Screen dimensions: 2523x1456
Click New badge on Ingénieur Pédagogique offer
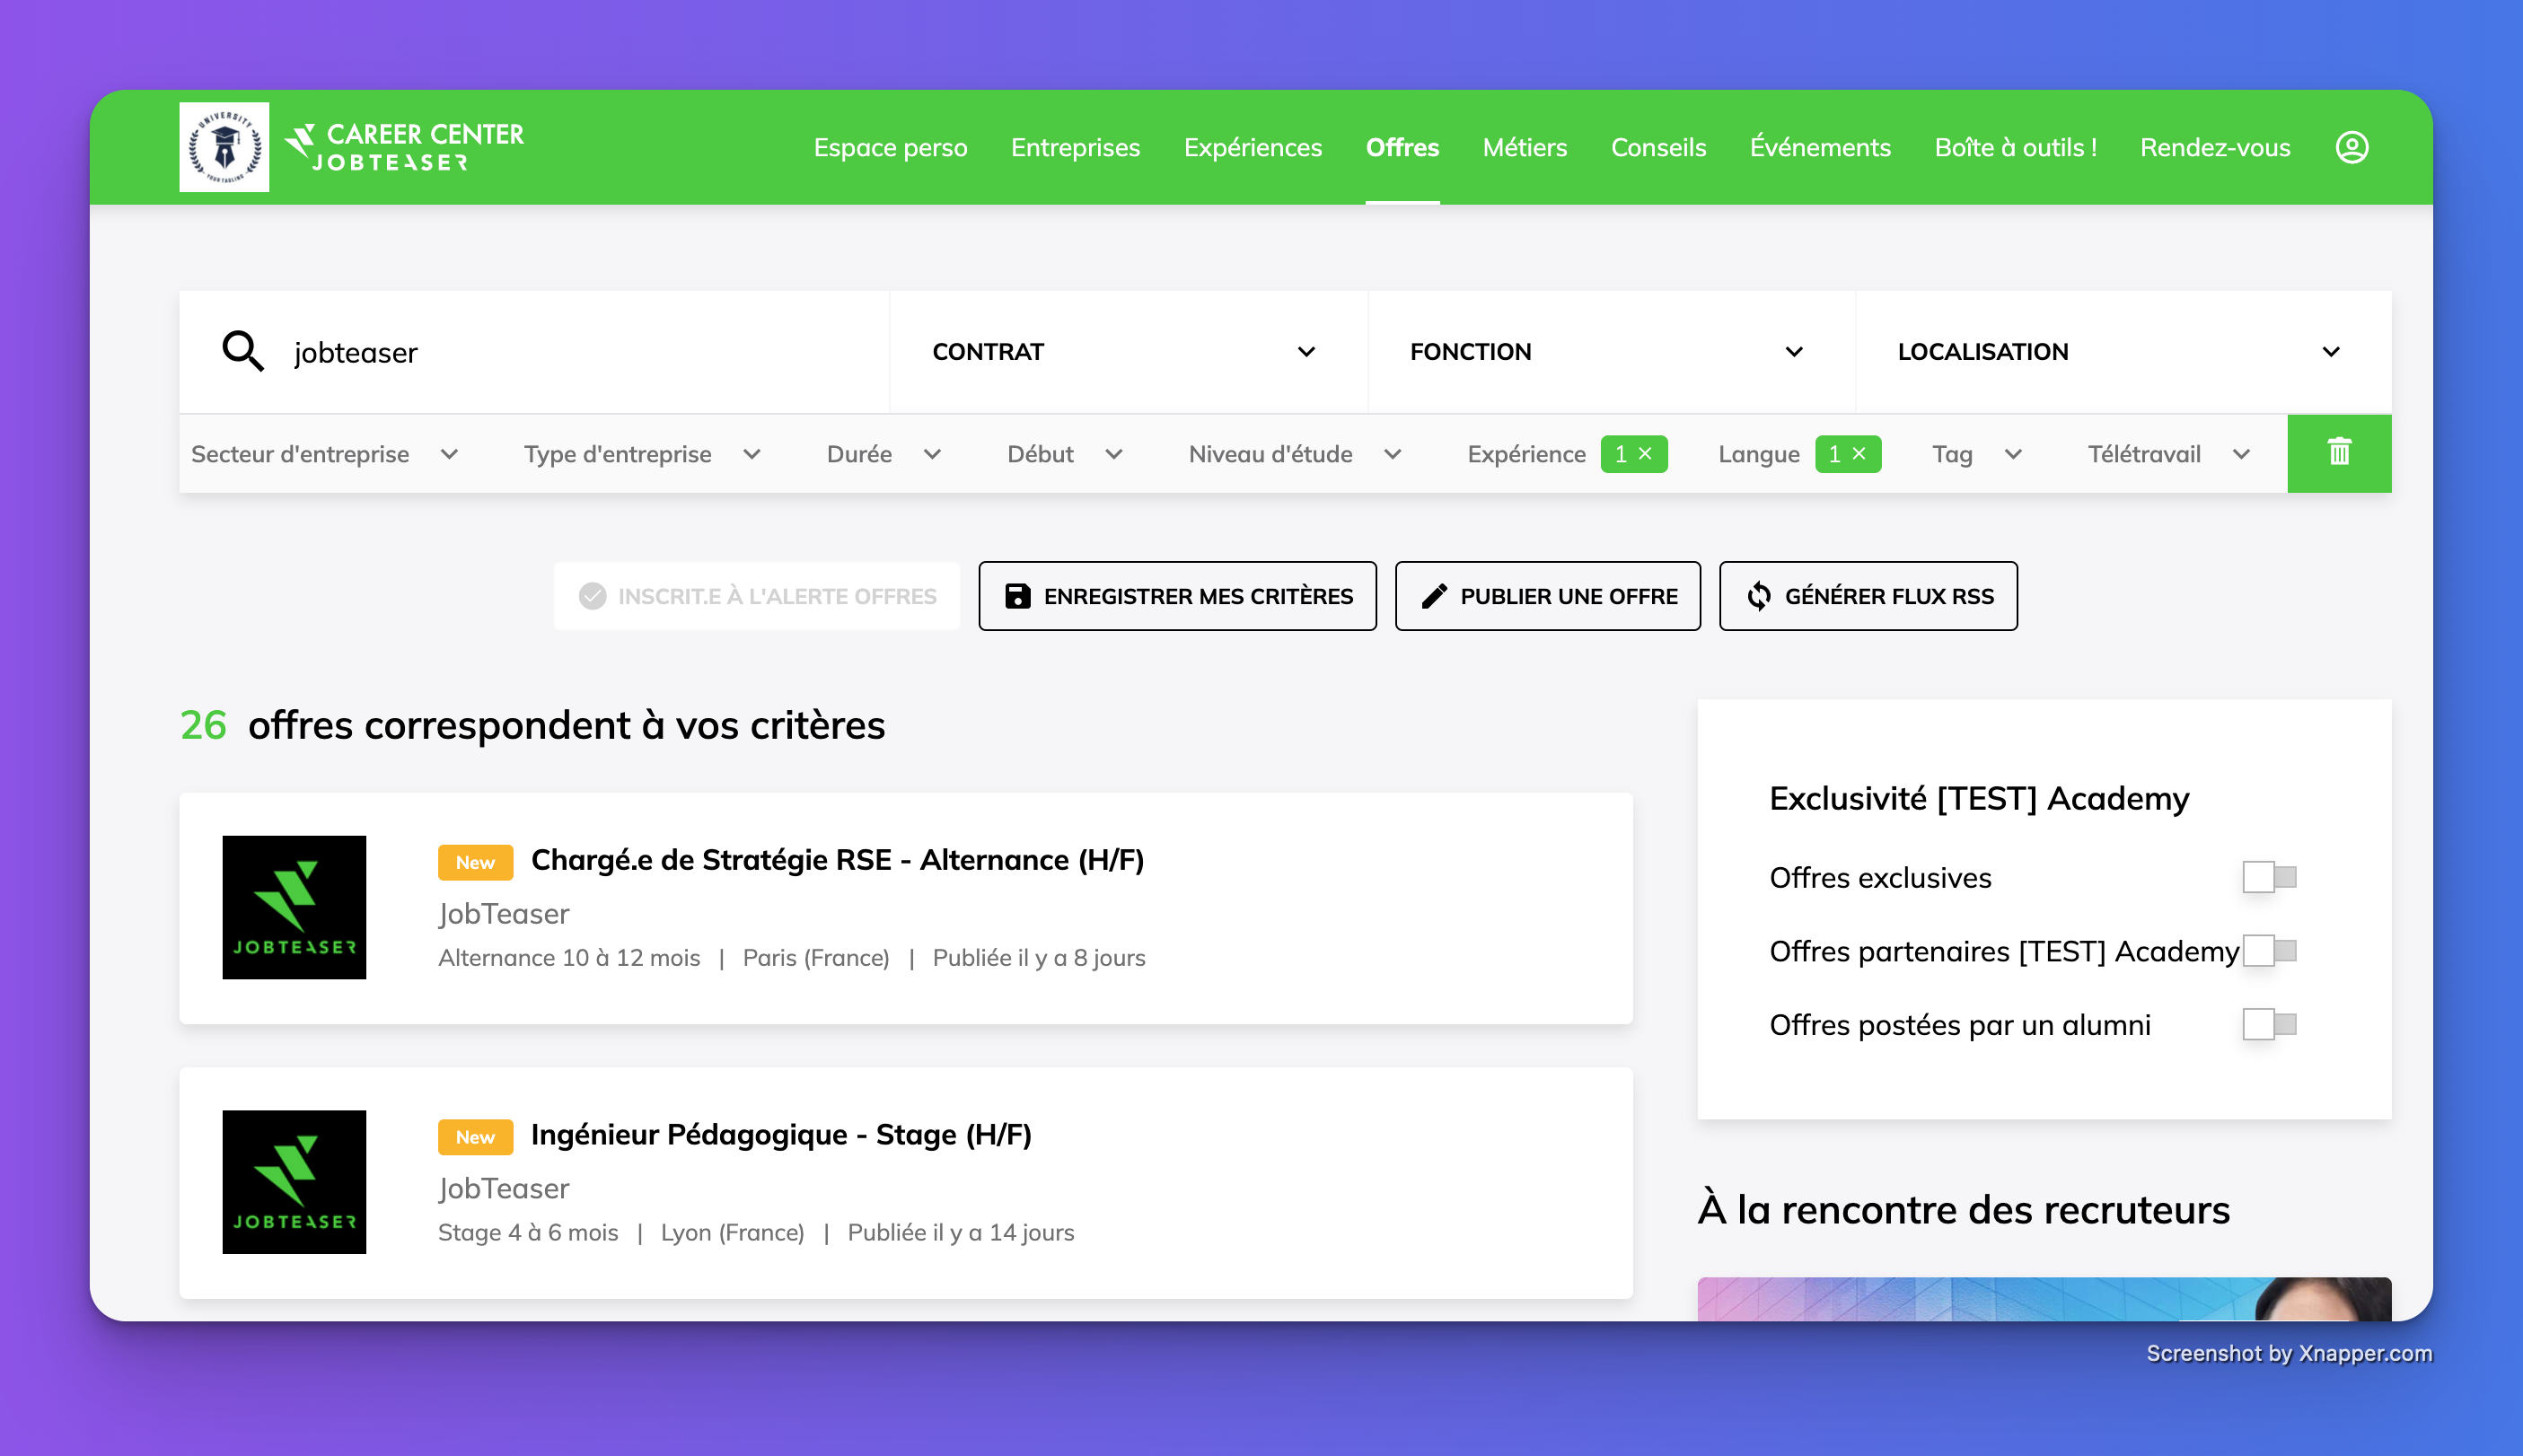pos(475,1137)
